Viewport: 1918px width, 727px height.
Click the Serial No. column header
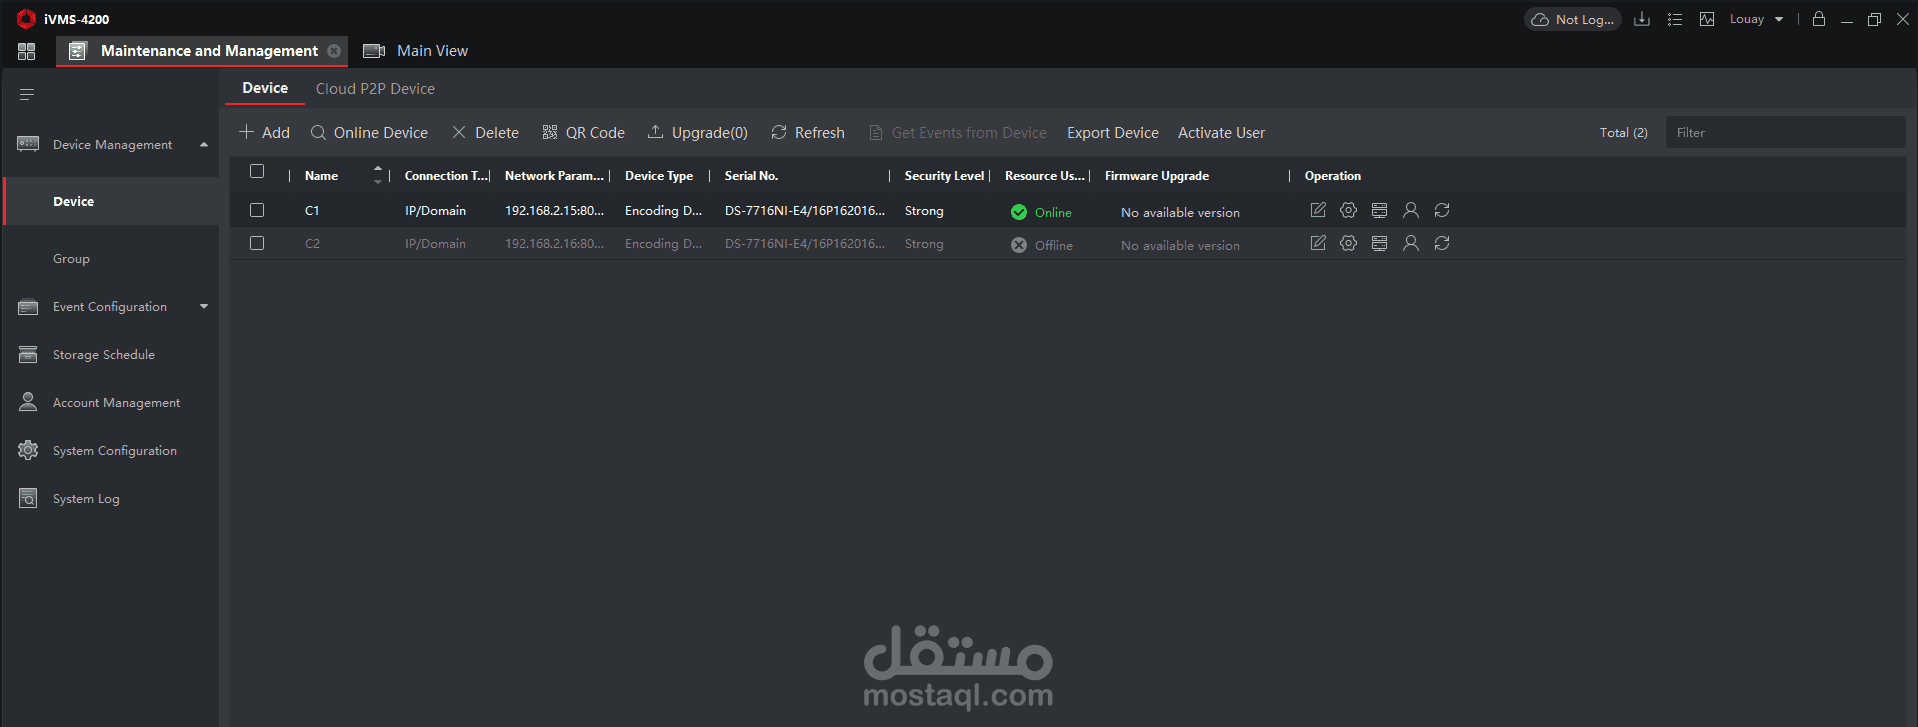click(751, 176)
